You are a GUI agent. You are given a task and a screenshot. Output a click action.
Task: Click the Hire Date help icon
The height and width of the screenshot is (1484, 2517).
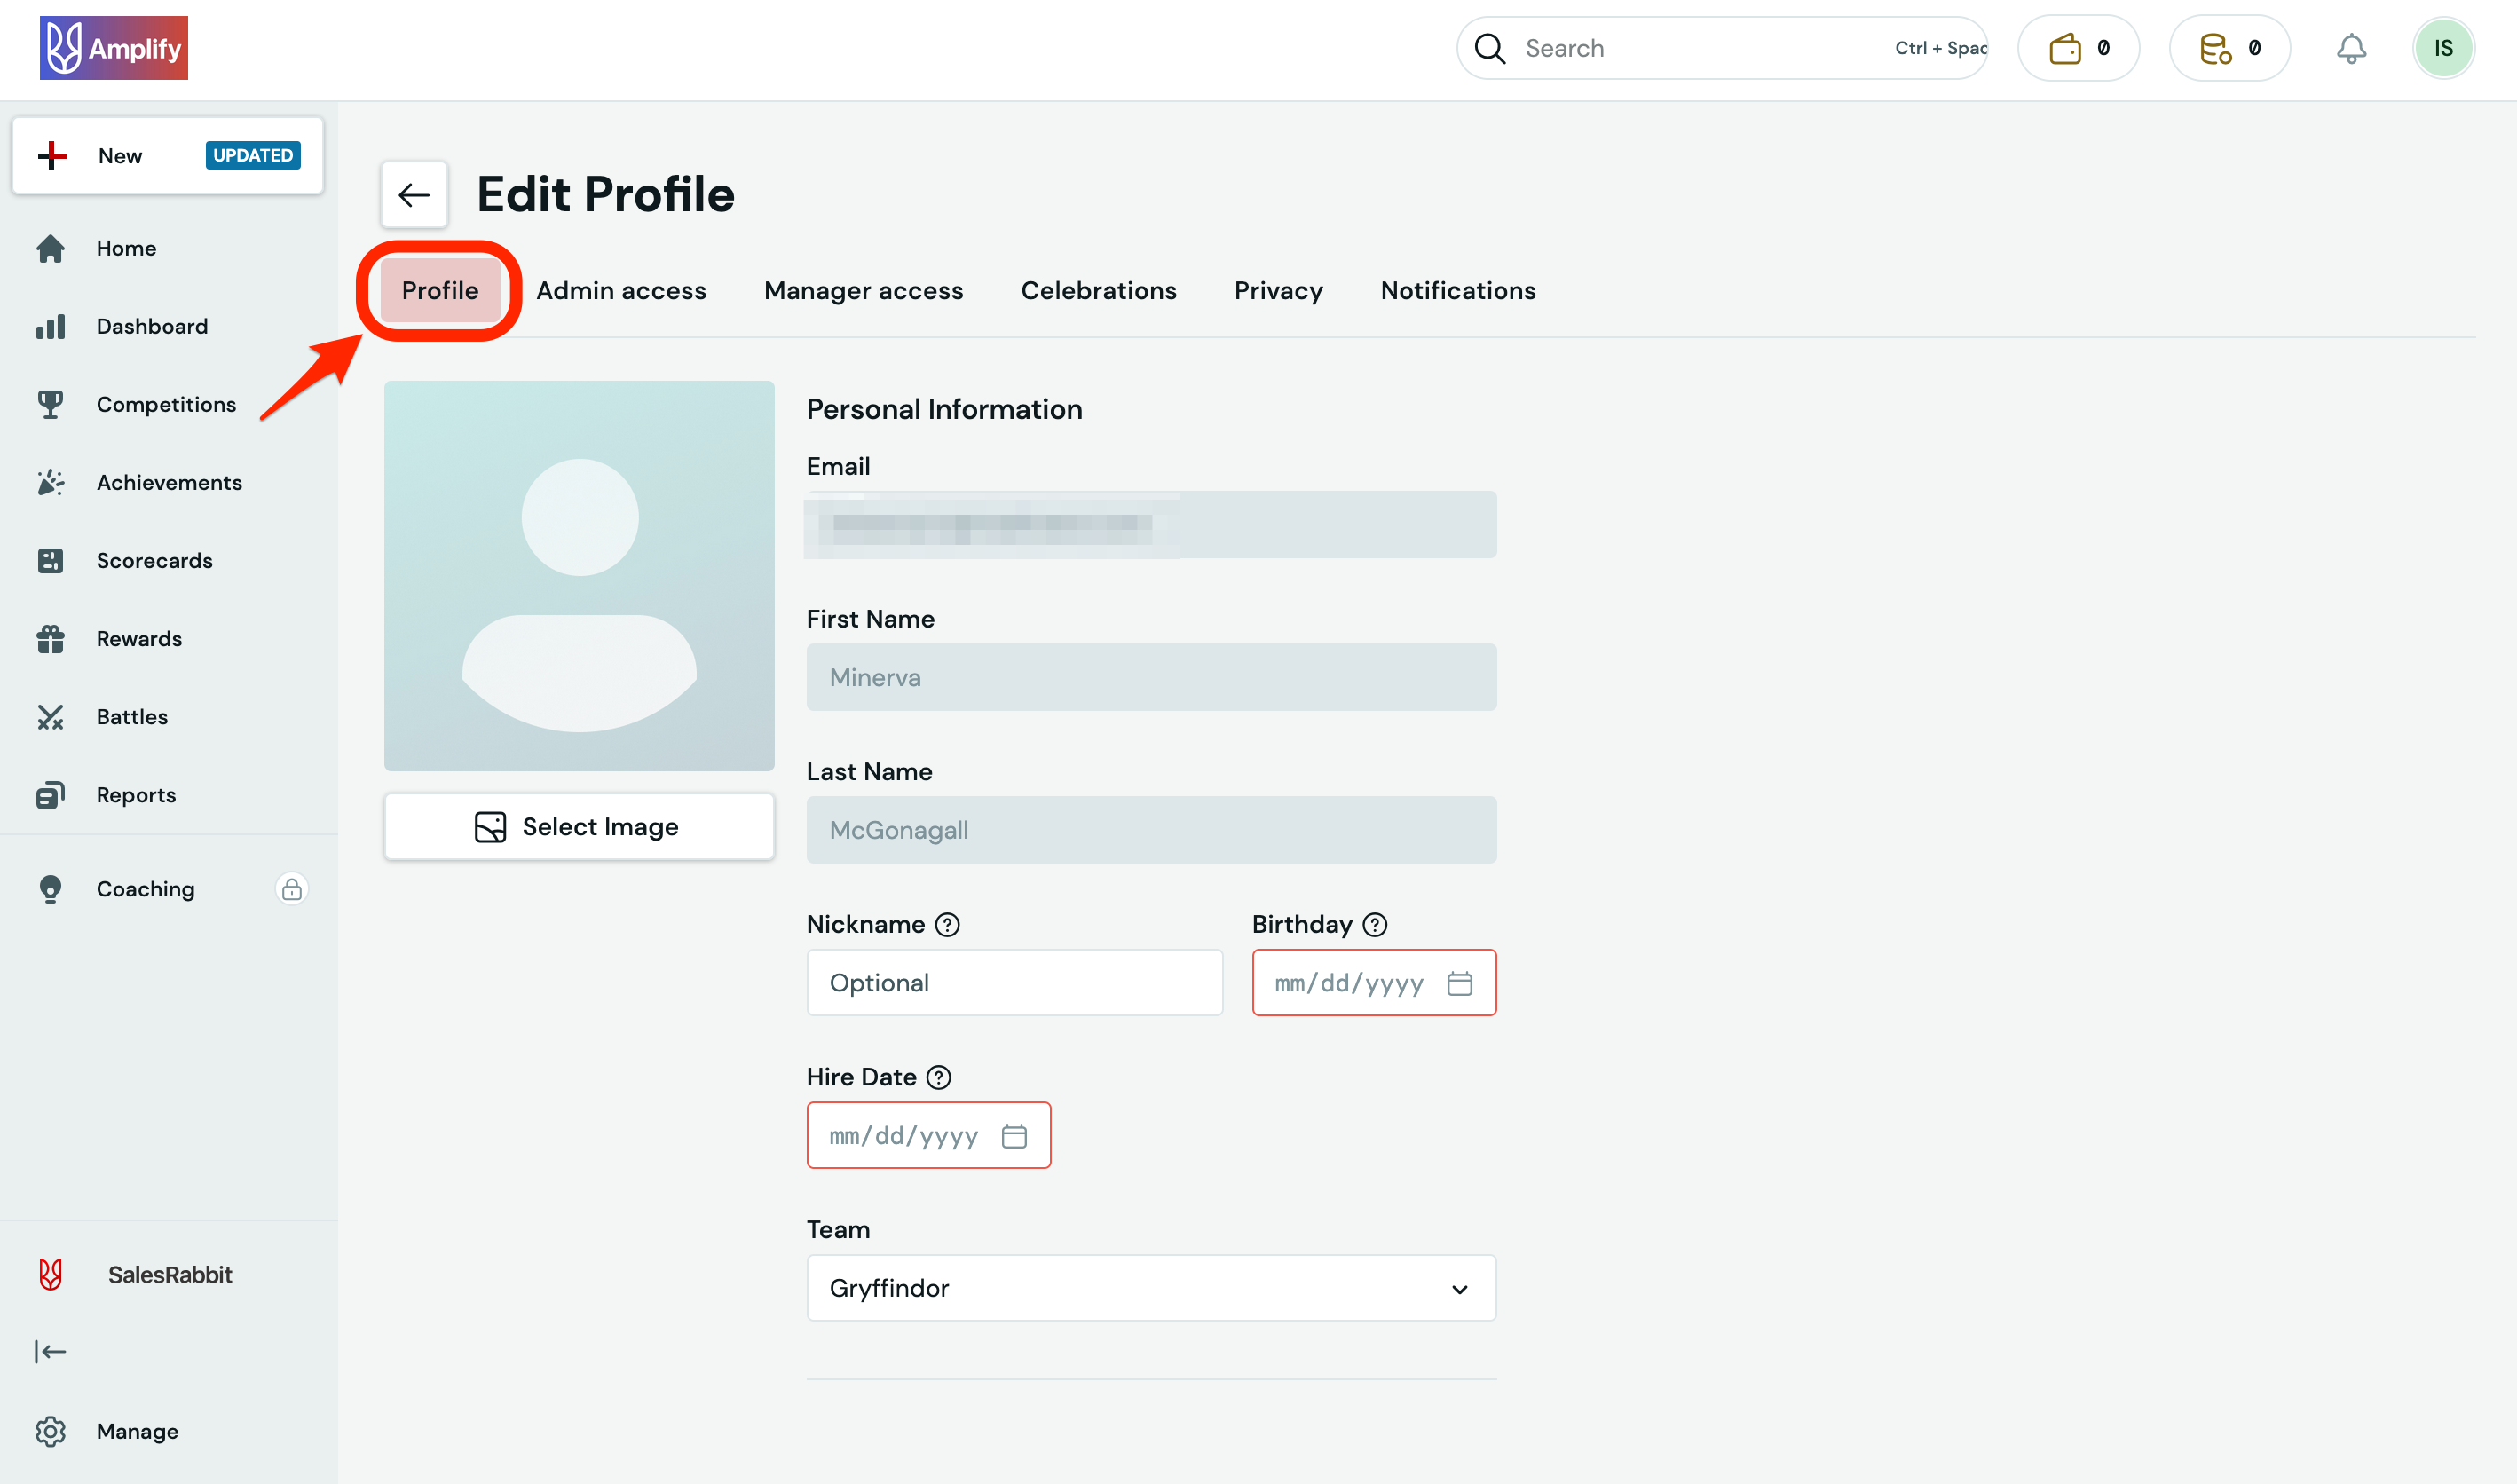point(938,1078)
